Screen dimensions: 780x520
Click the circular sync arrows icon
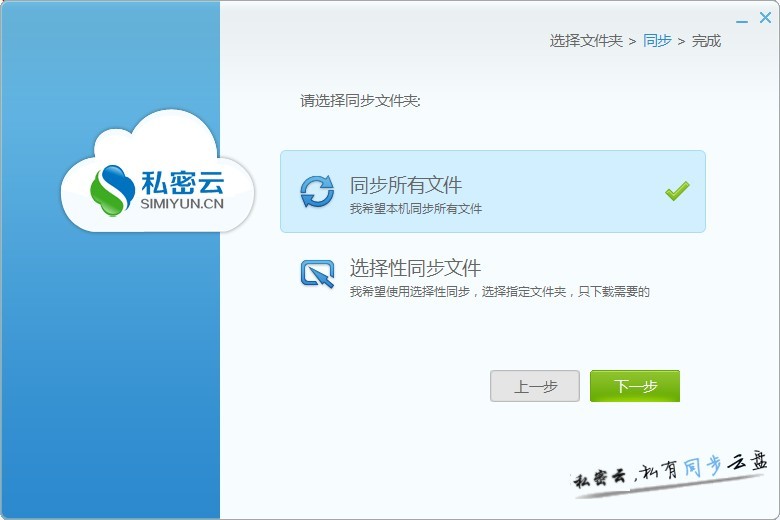[317, 190]
